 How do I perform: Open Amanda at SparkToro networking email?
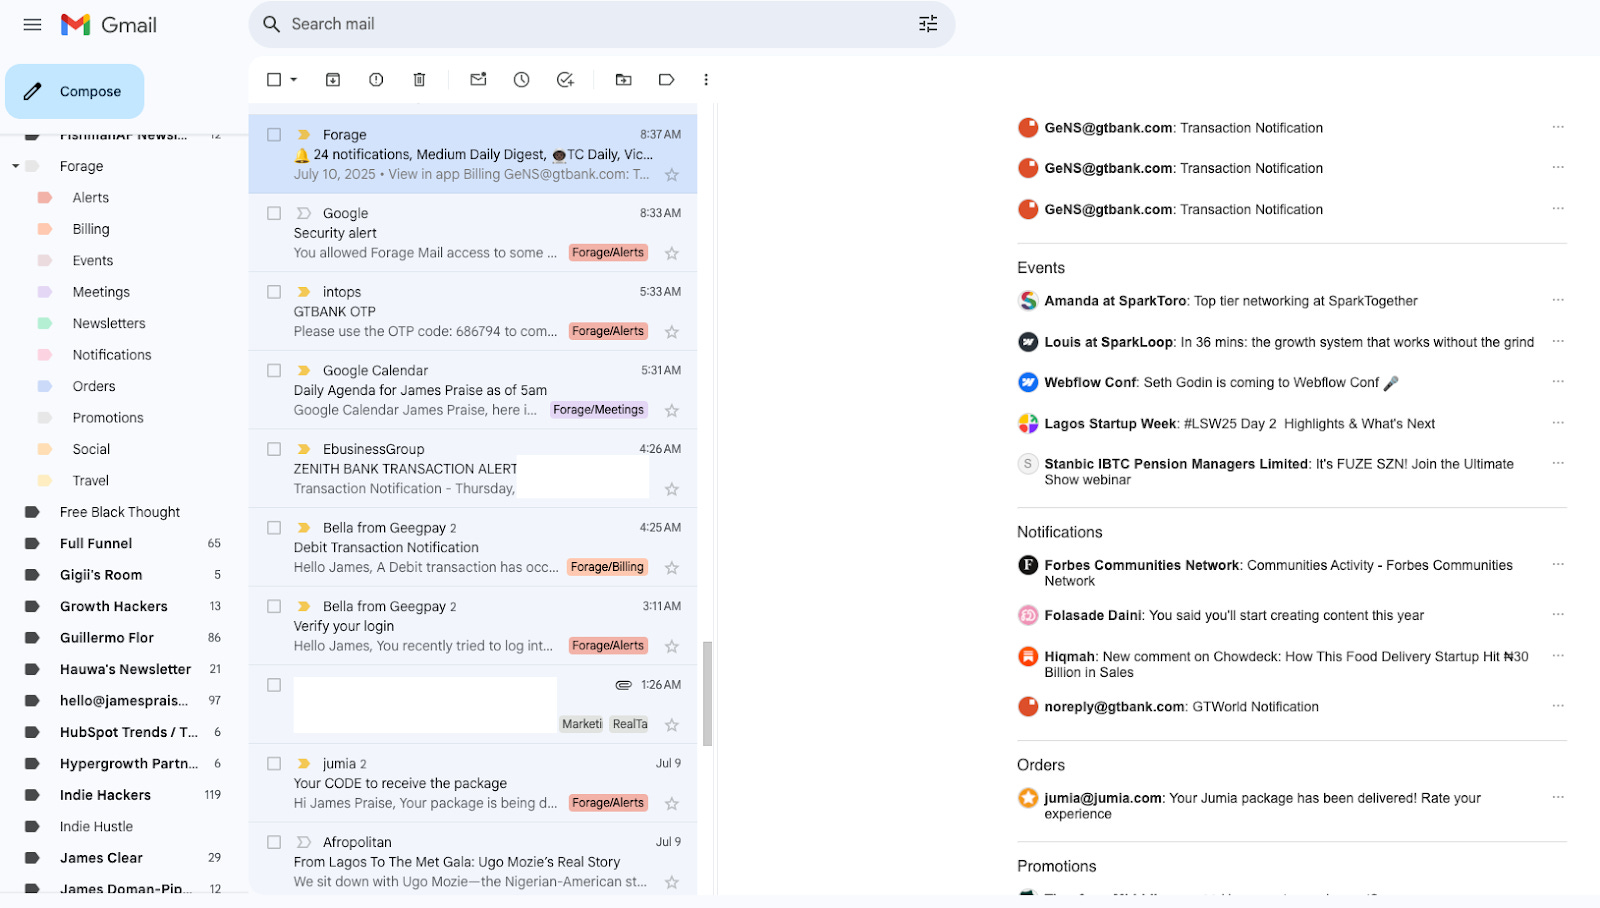pos(1230,301)
